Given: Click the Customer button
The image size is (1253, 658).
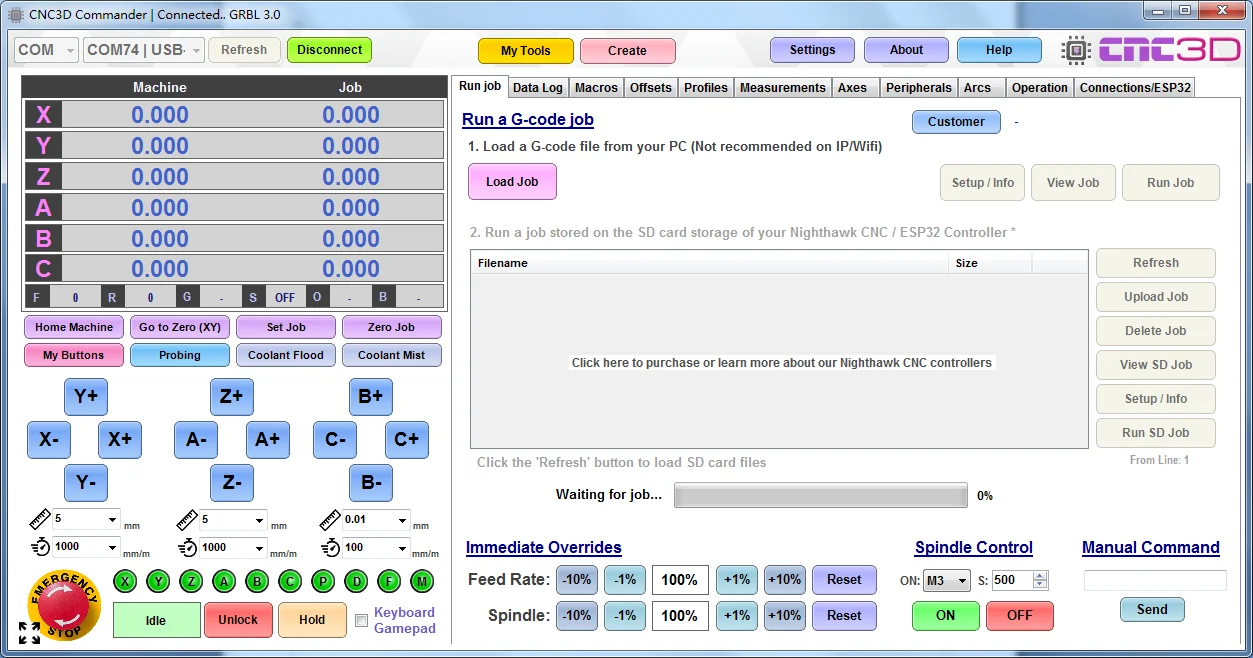Looking at the screenshot, I should point(956,122).
